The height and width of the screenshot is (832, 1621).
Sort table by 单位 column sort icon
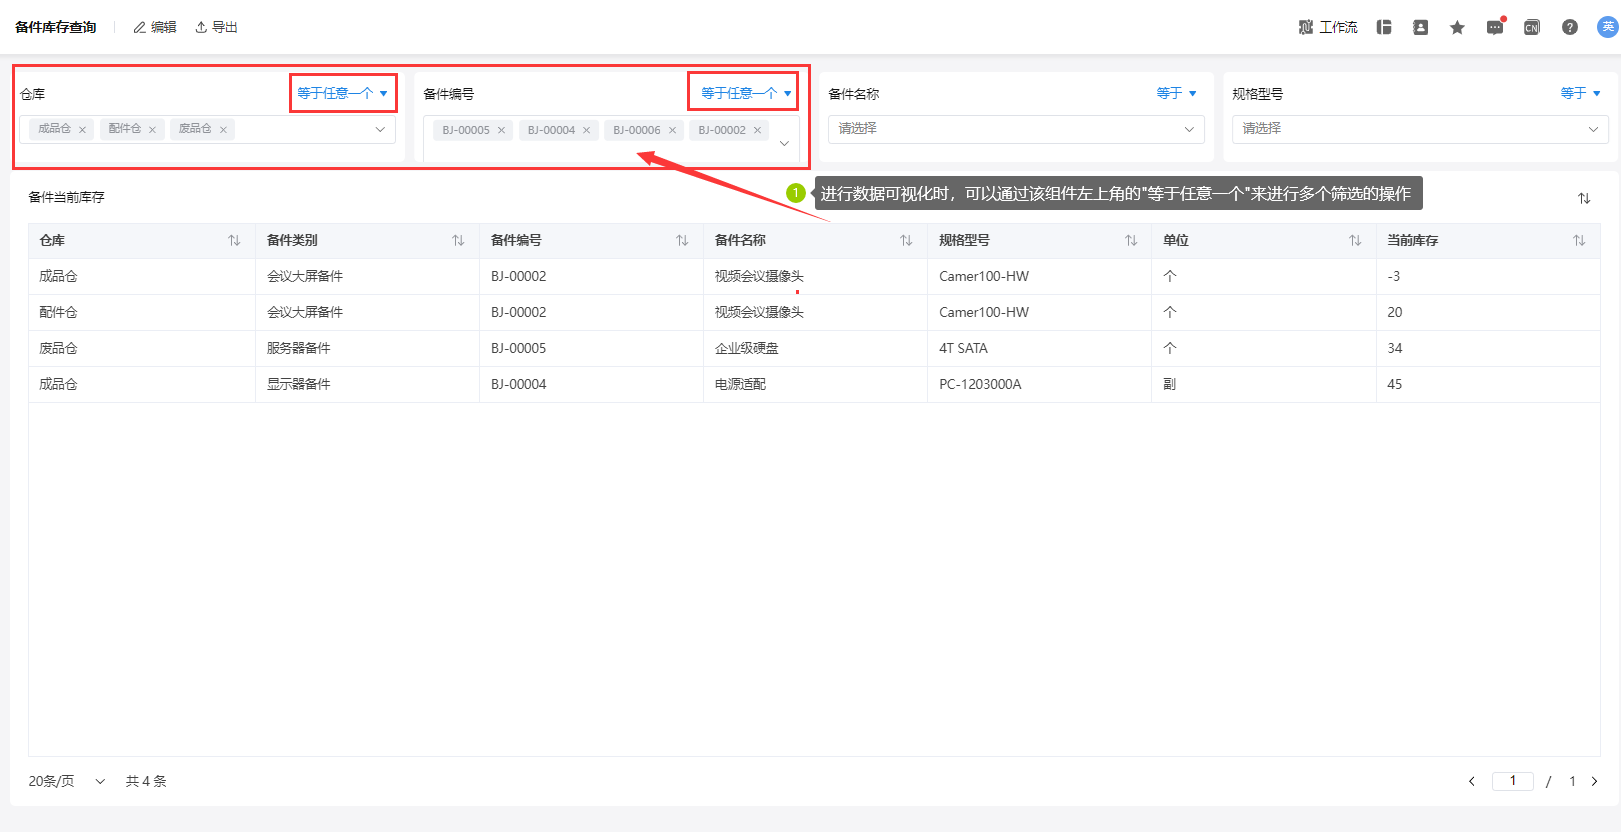(x=1355, y=240)
